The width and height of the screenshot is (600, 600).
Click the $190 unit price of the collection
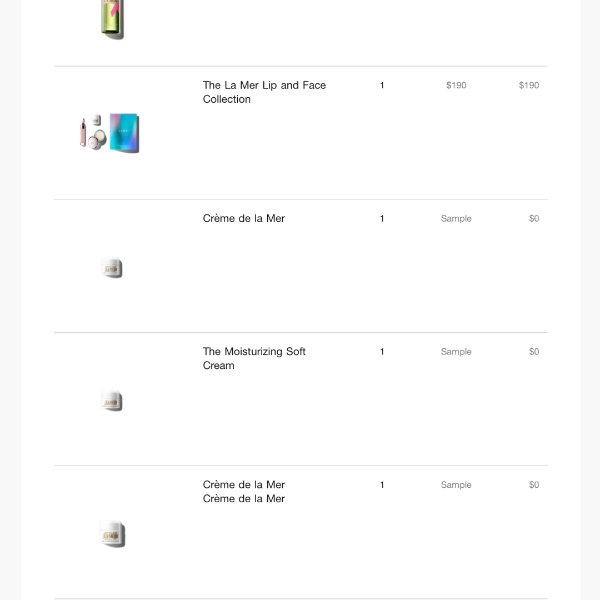pos(456,85)
